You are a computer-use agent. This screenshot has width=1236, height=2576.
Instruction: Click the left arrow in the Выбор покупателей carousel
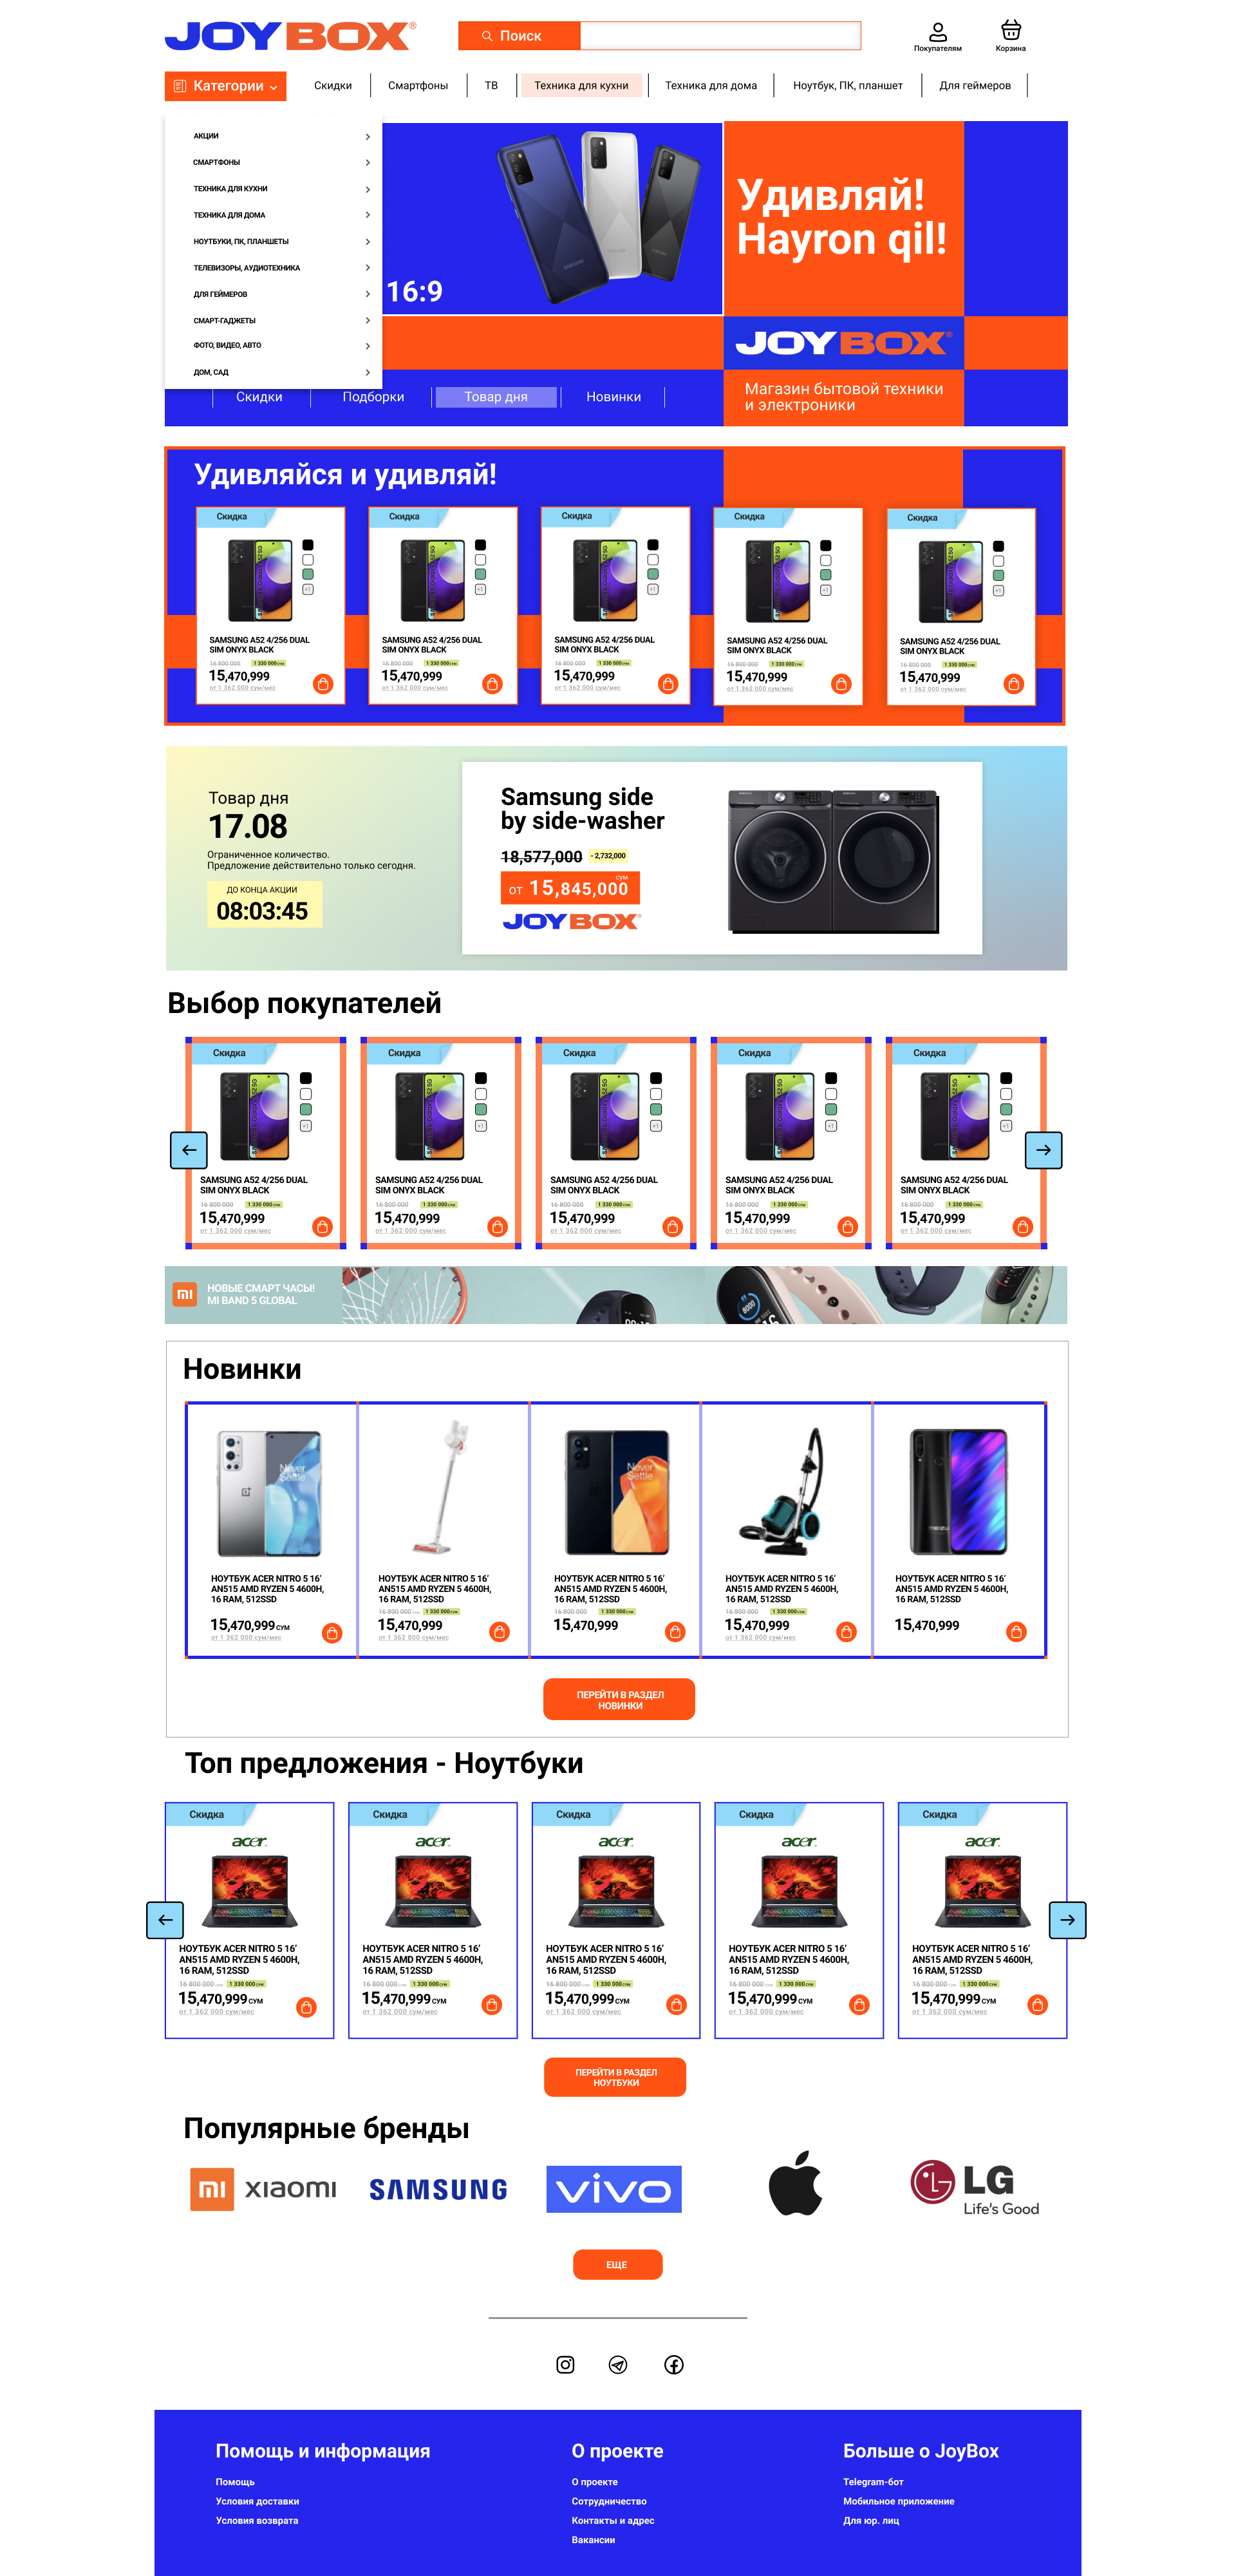pos(189,1150)
